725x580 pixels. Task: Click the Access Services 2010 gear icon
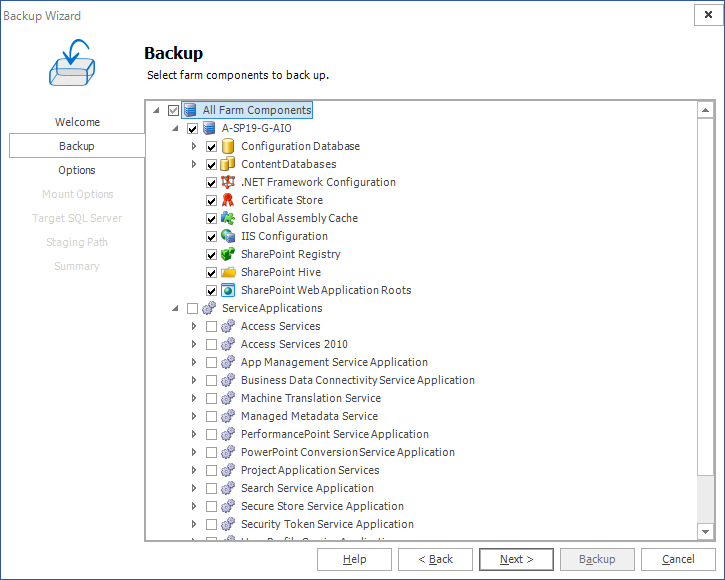click(228, 344)
